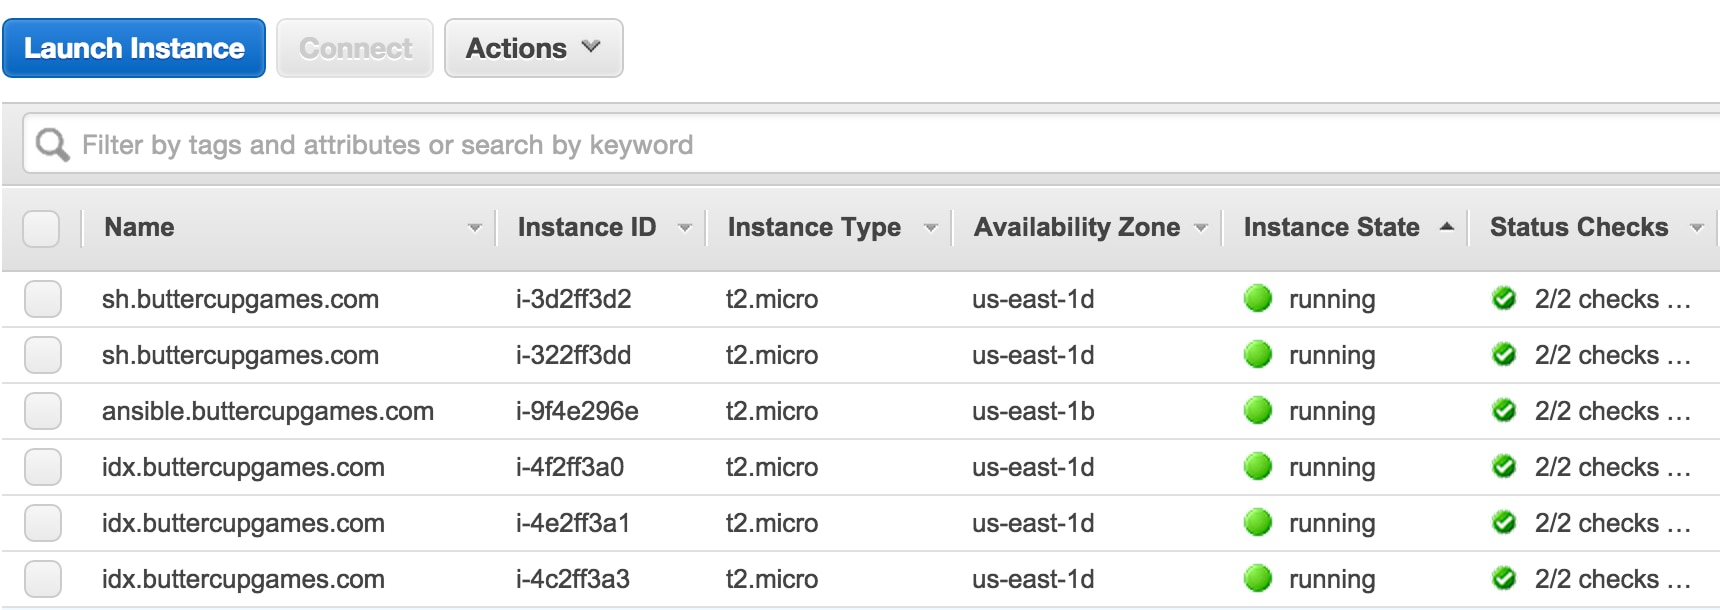Click green status dot for ansible.buttercupgames.com
Image resolution: width=1720 pixels, height=610 pixels.
[x=1257, y=411]
